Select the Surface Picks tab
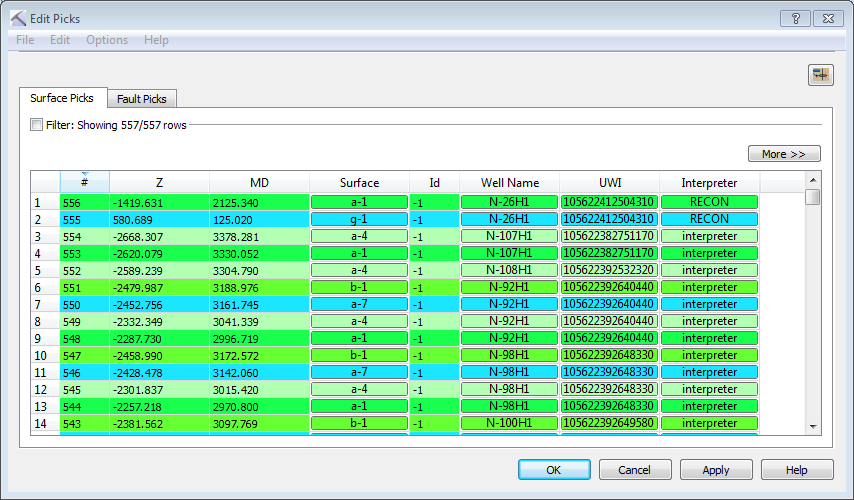 (x=62, y=98)
